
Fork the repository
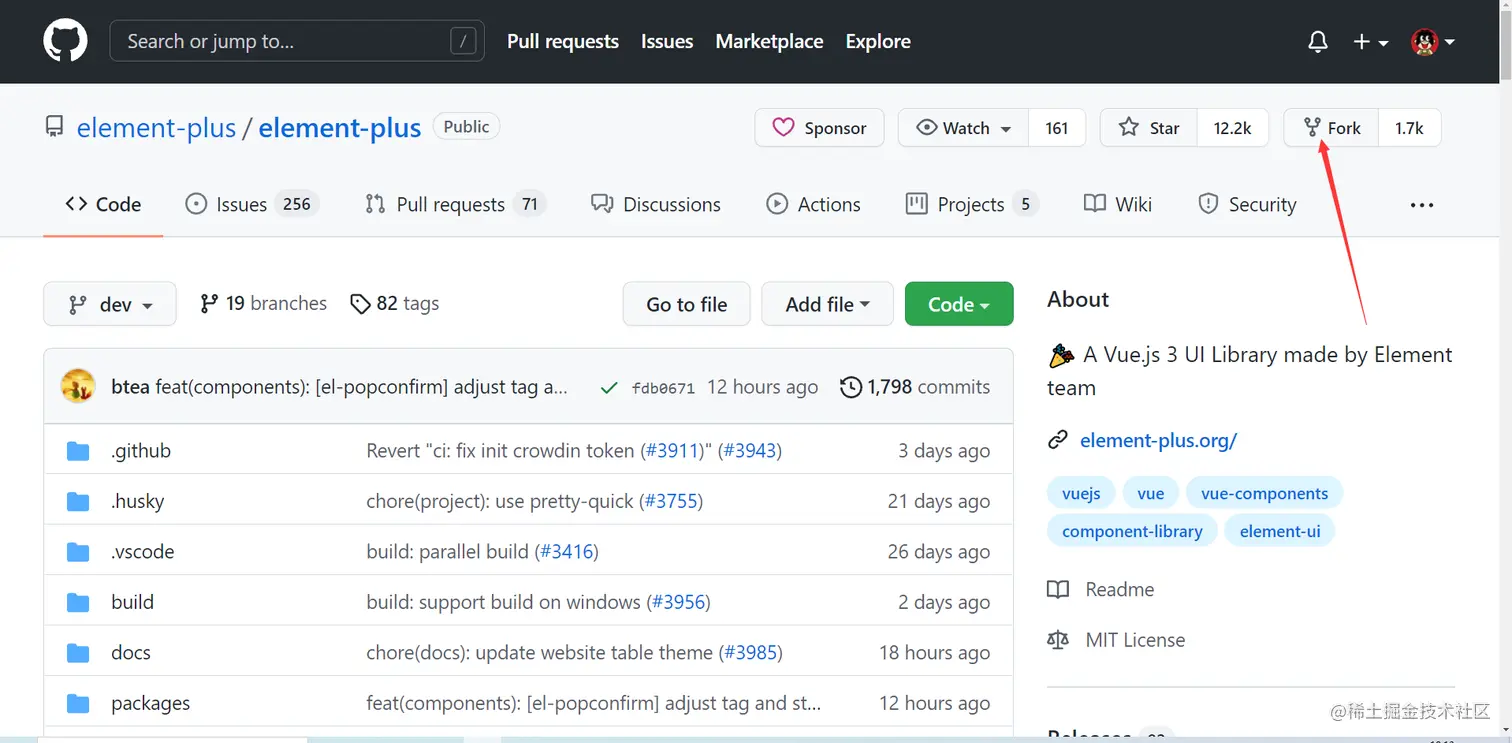click(1331, 128)
